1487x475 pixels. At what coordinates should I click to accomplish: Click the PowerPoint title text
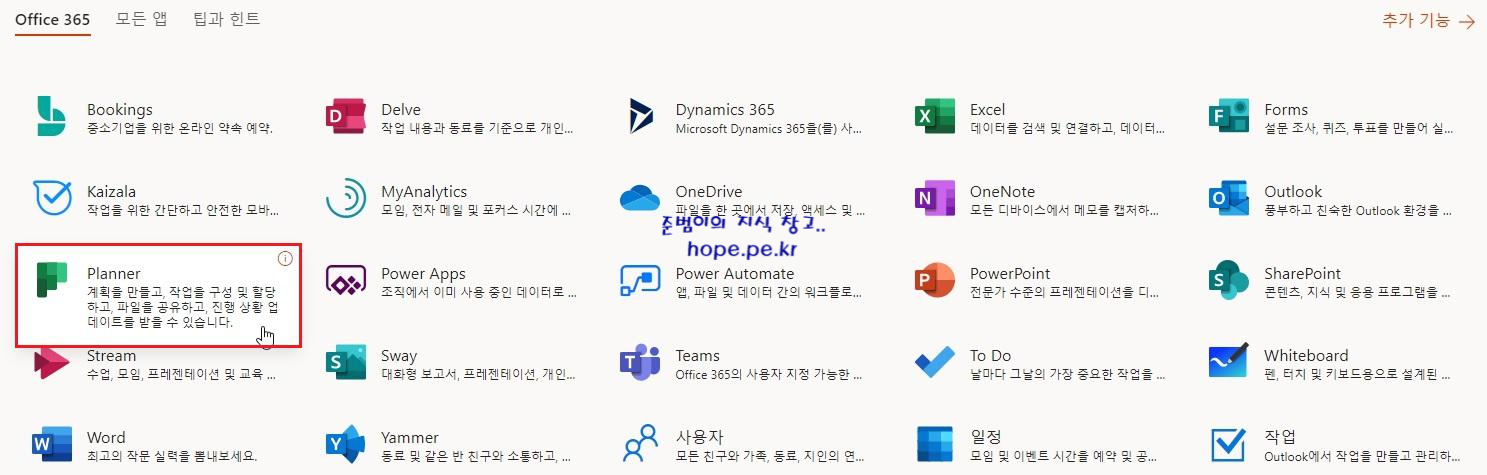click(x=1010, y=273)
